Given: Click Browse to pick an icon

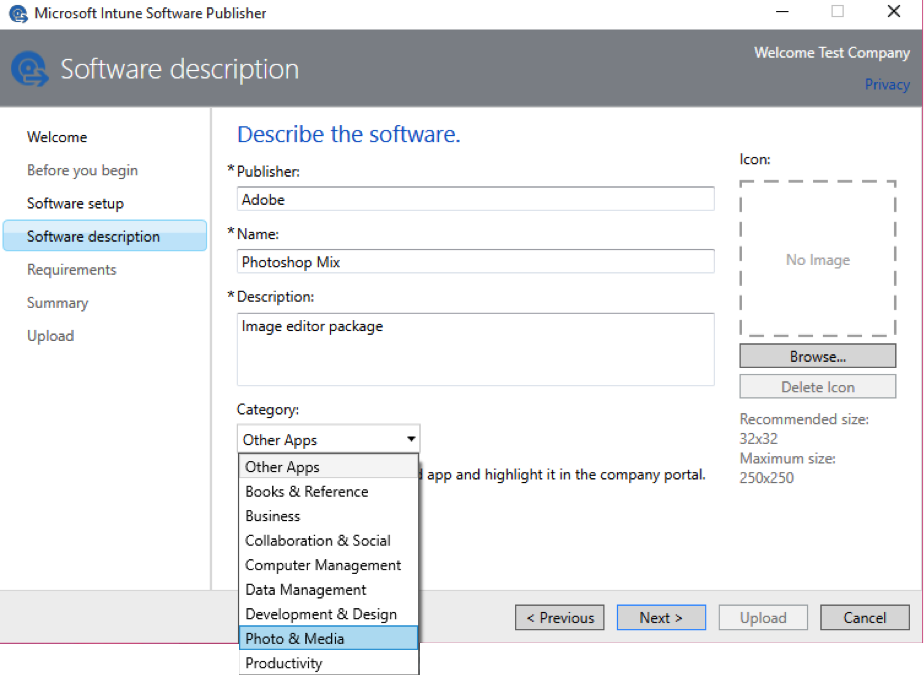Looking at the screenshot, I should click(x=817, y=356).
